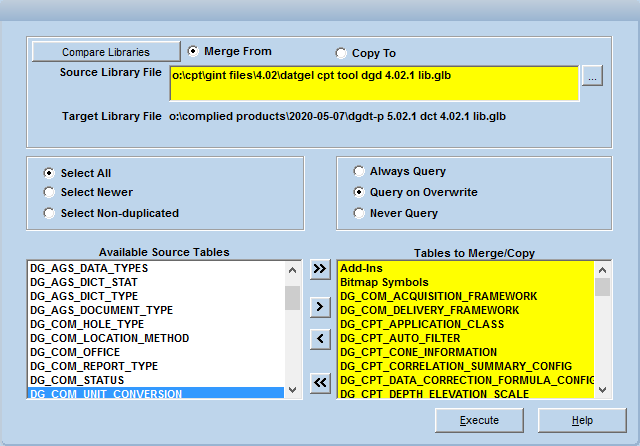Viewport: 640px width, 446px height.
Task: Choose the Copy To radio option
Action: (x=342, y=53)
